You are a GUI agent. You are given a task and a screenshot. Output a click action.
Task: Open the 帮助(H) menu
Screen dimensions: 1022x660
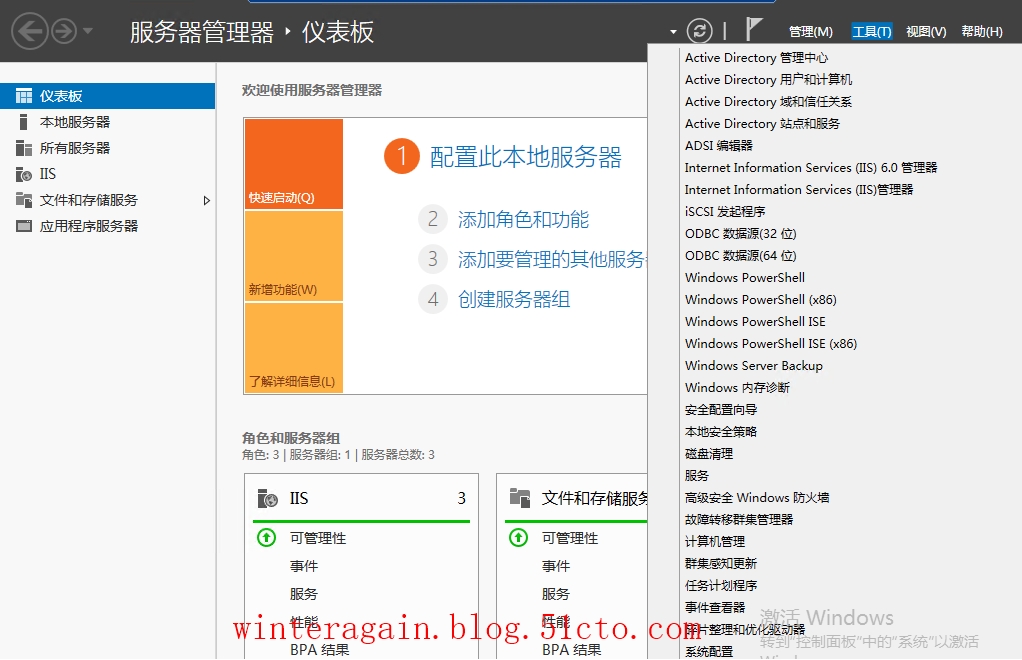coord(982,31)
